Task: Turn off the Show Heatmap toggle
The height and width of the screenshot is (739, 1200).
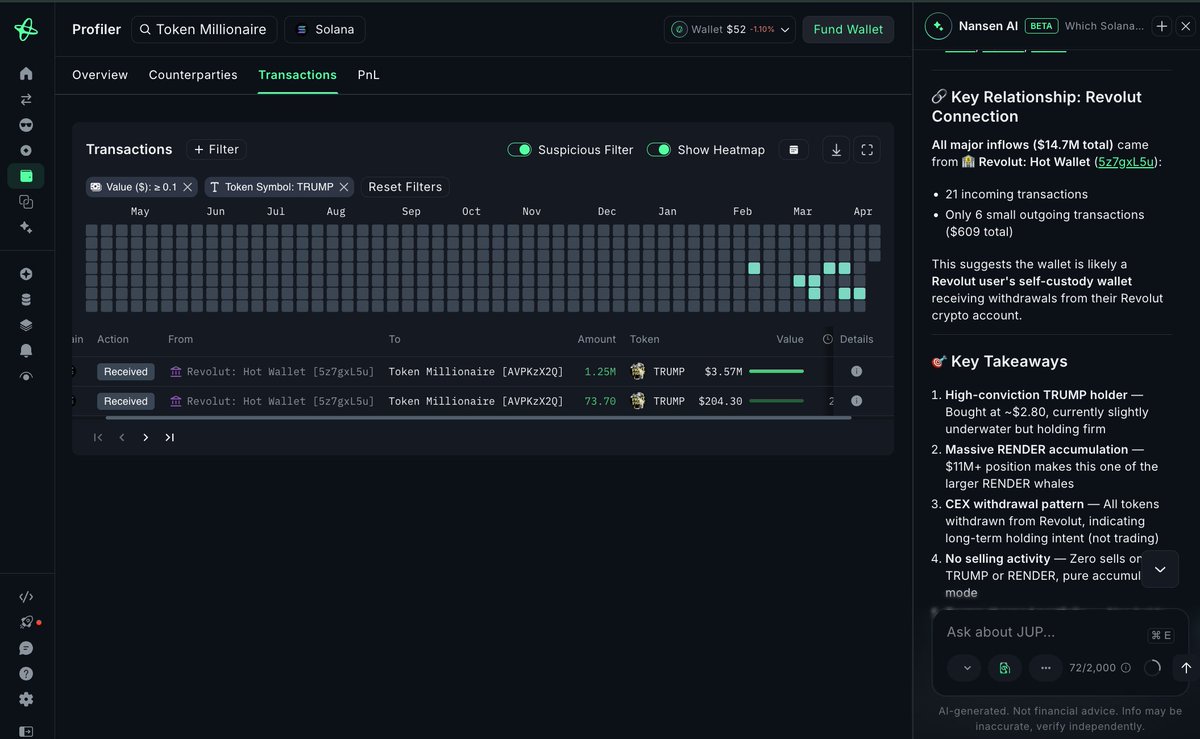Action: (x=658, y=150)
